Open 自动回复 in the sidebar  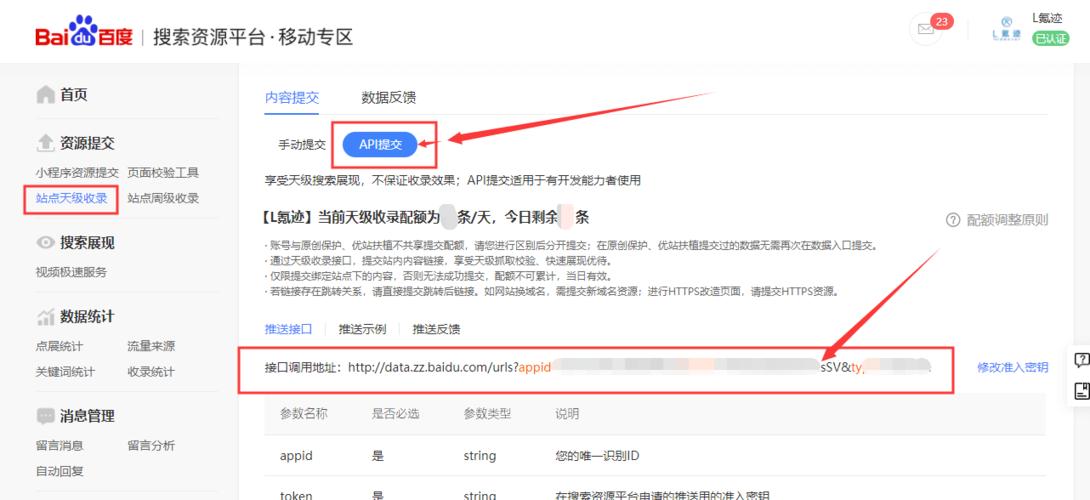pos(59,471)
